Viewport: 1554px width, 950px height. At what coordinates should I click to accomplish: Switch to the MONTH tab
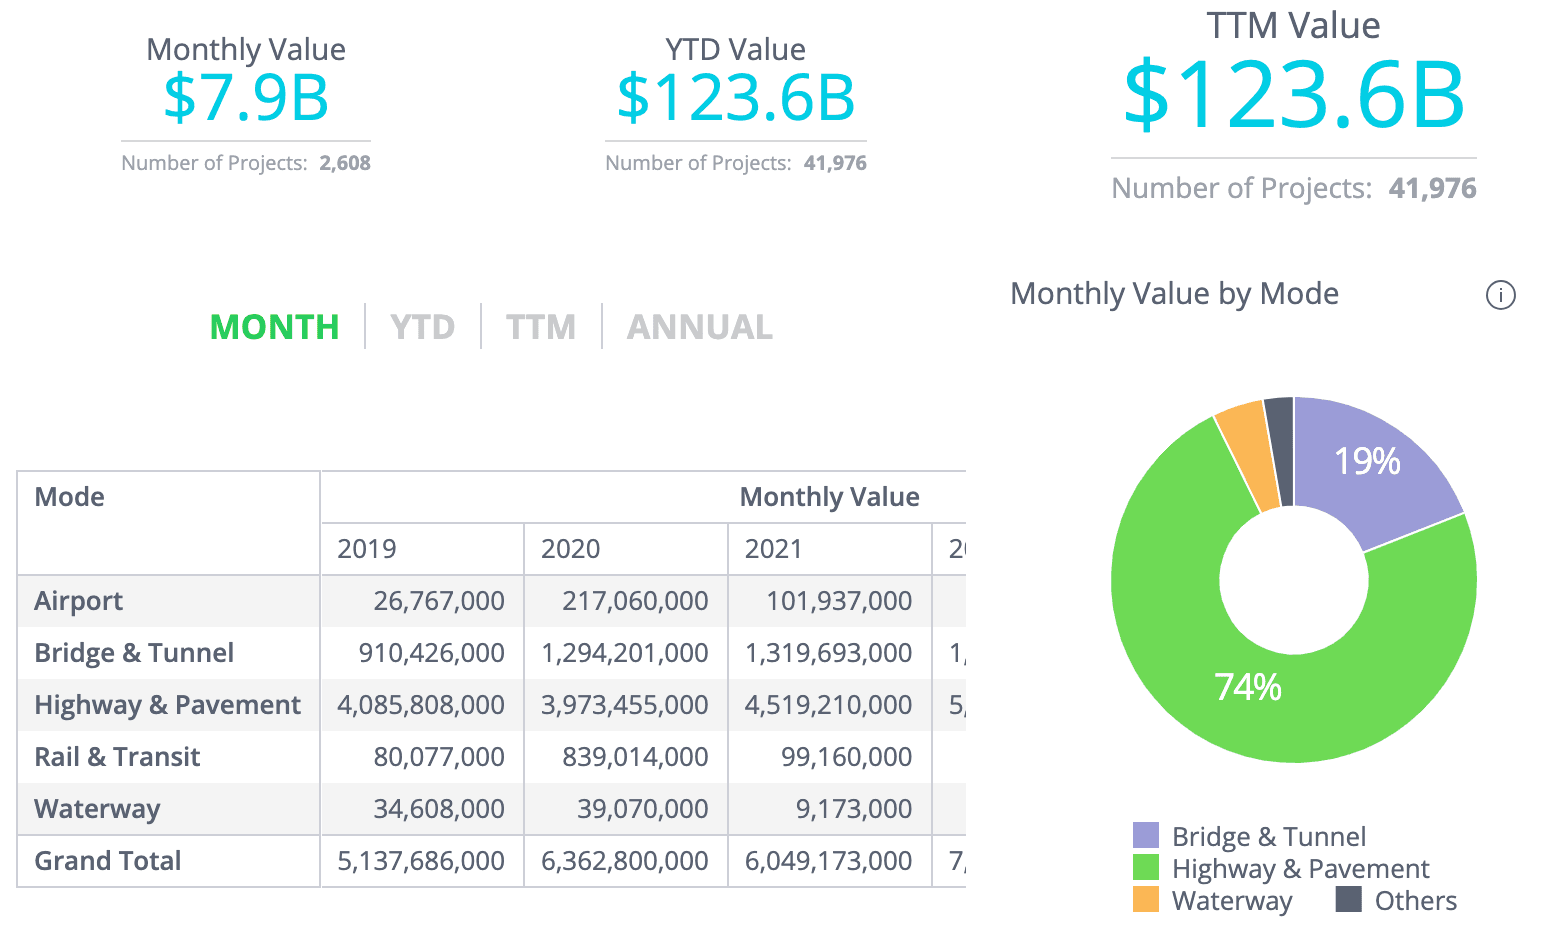click(x=275, y=327)
